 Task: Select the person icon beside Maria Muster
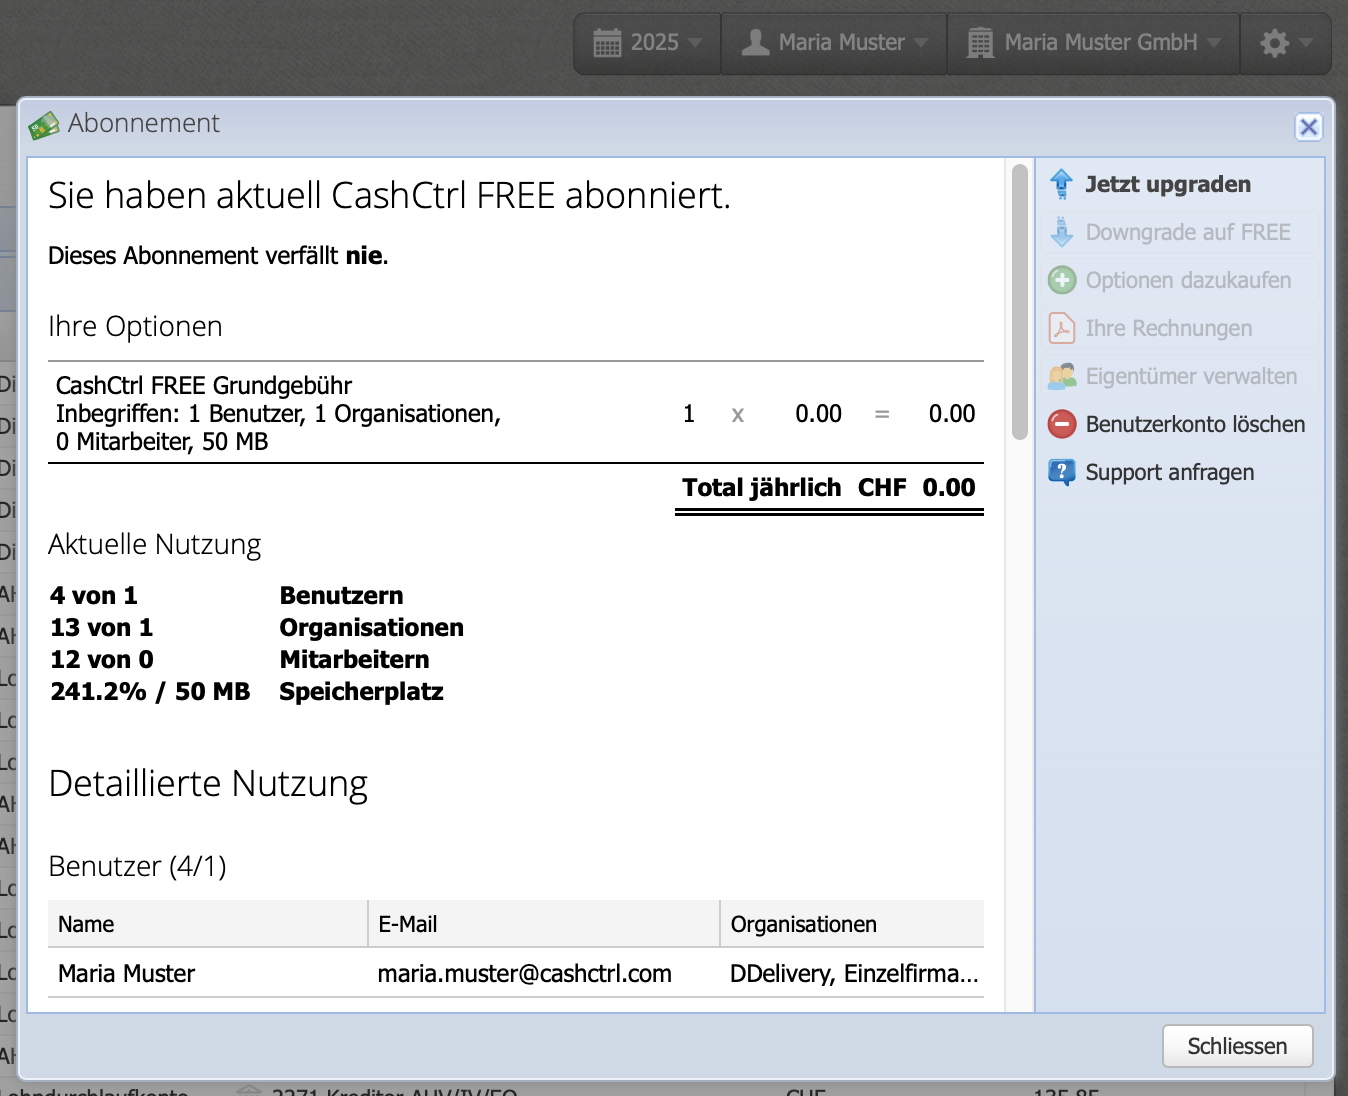tap(757, 42)
